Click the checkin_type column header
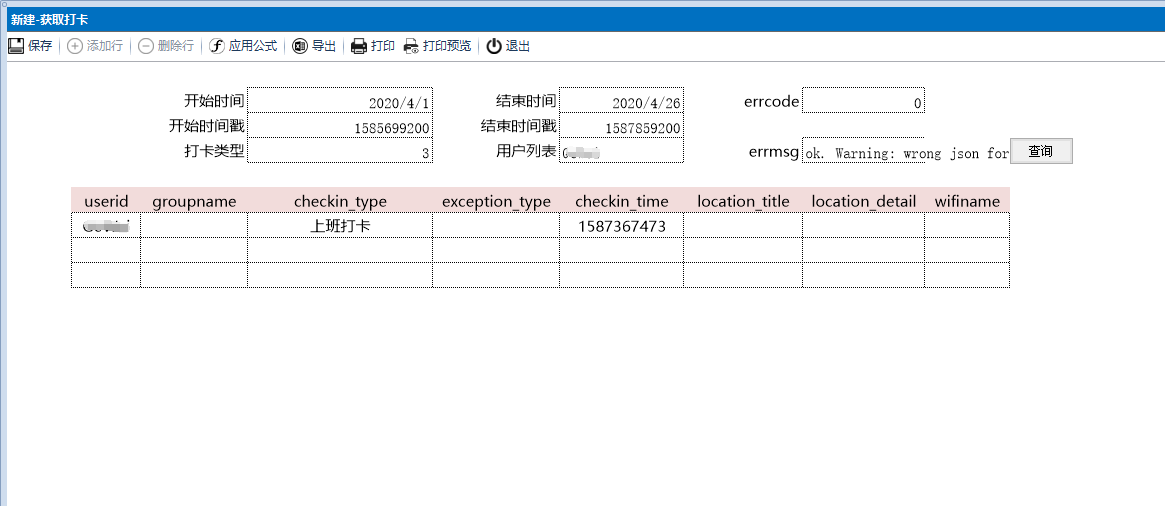The image size is (1165, 506). point(340,201)
